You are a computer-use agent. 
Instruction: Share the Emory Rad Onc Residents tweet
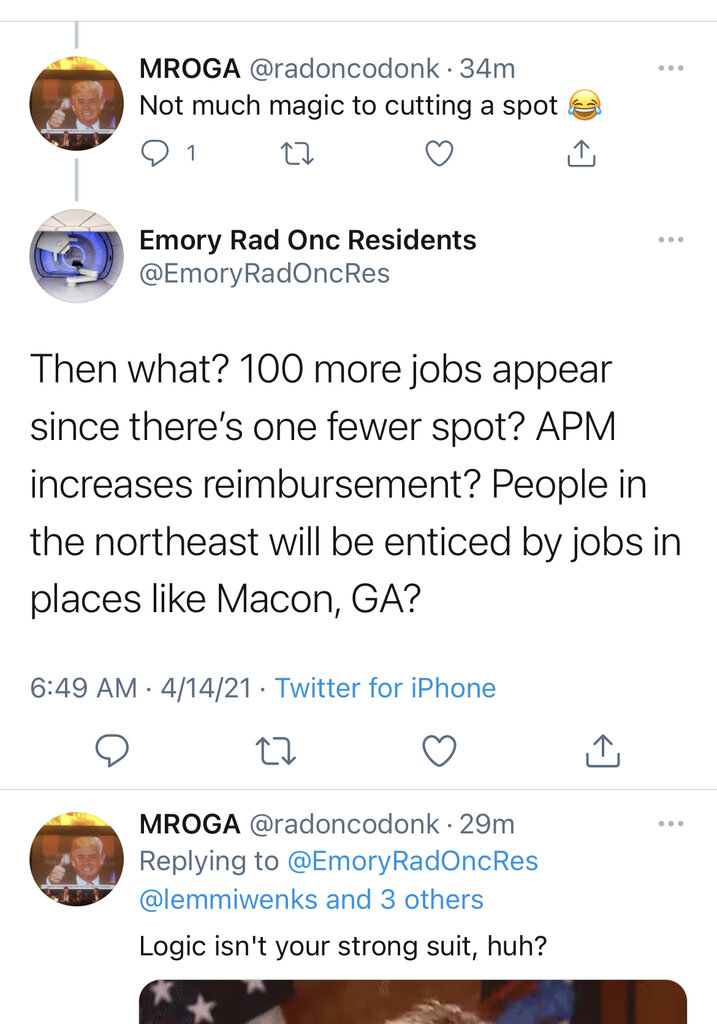pyautogui.click(x=603, y=751)
